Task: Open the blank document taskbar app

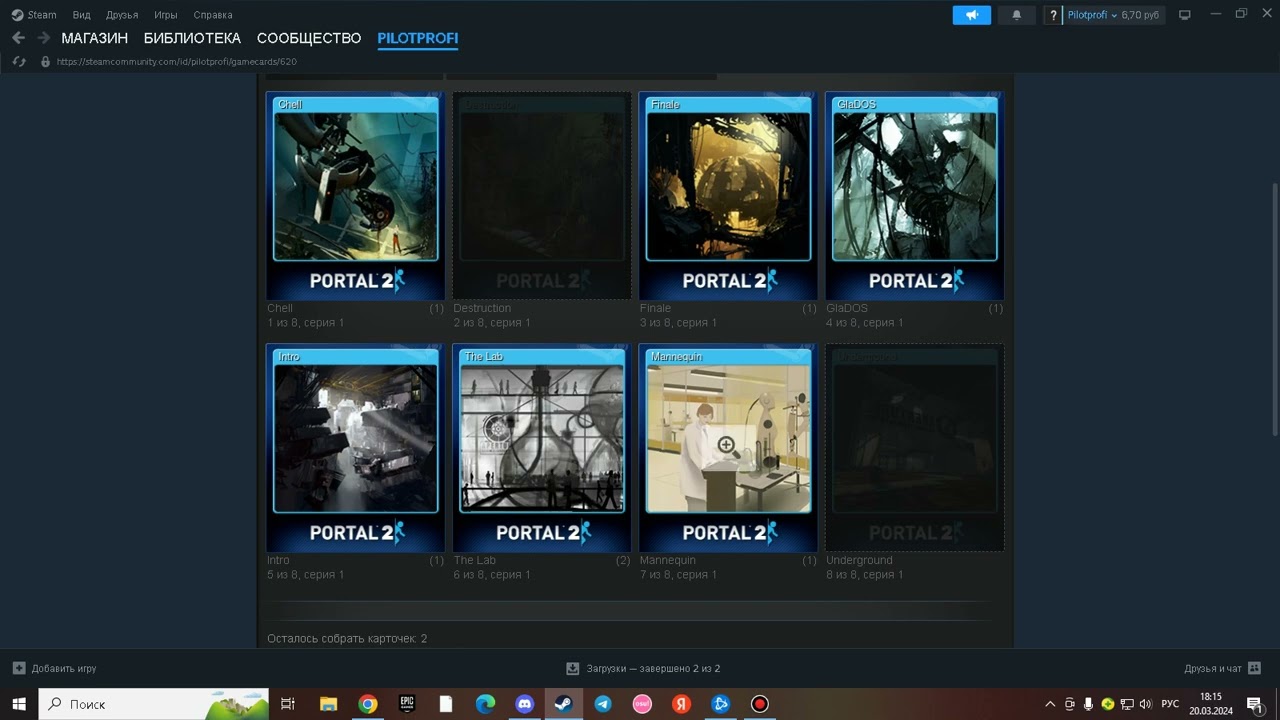Action: click(446, 704)
